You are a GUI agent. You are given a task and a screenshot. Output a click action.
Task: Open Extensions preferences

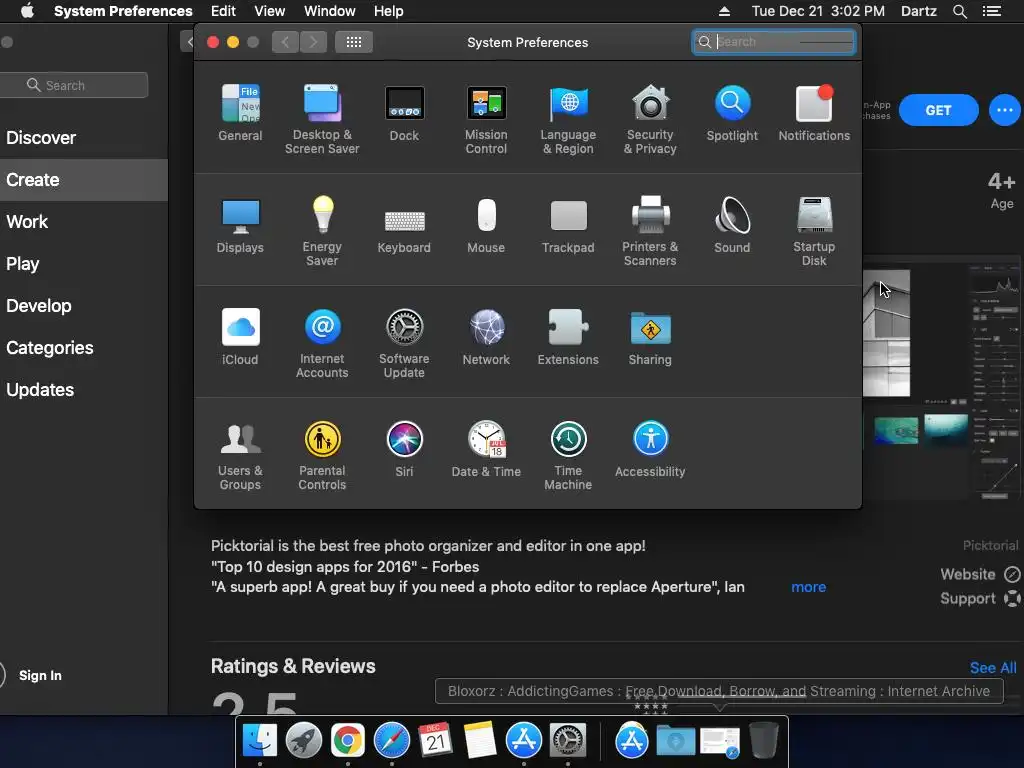coord(568,338)
